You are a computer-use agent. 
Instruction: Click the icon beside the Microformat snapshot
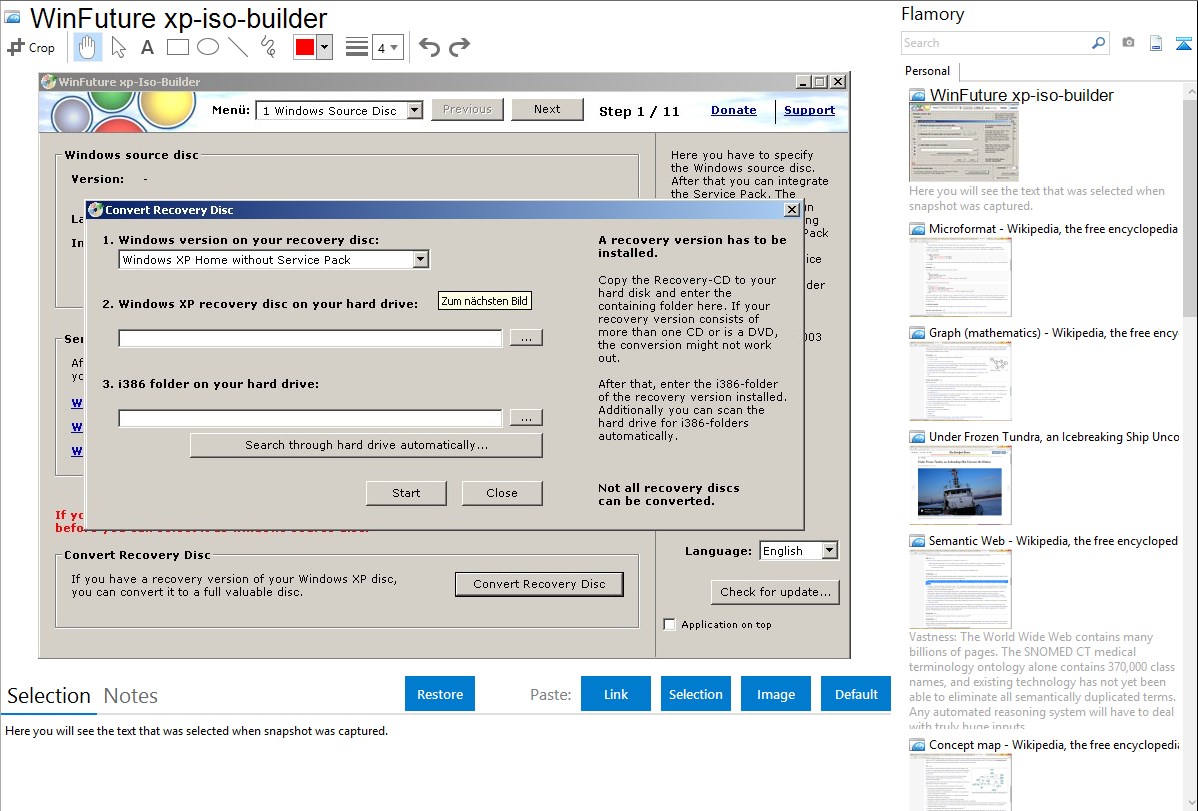point(917,229)
